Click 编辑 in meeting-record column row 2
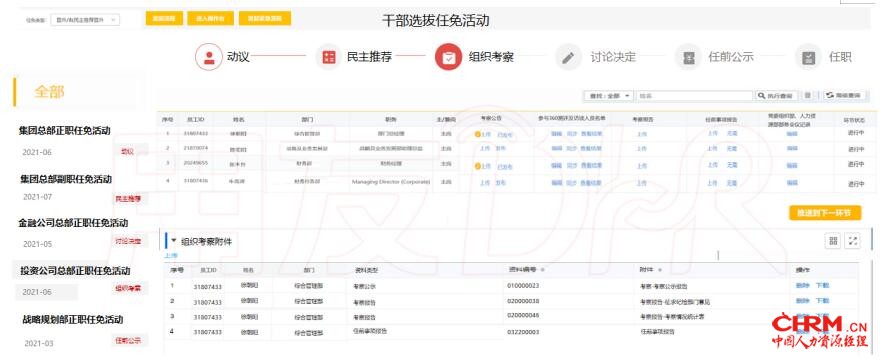This screenshot has width=880, height=360. (x=791, y=149)
